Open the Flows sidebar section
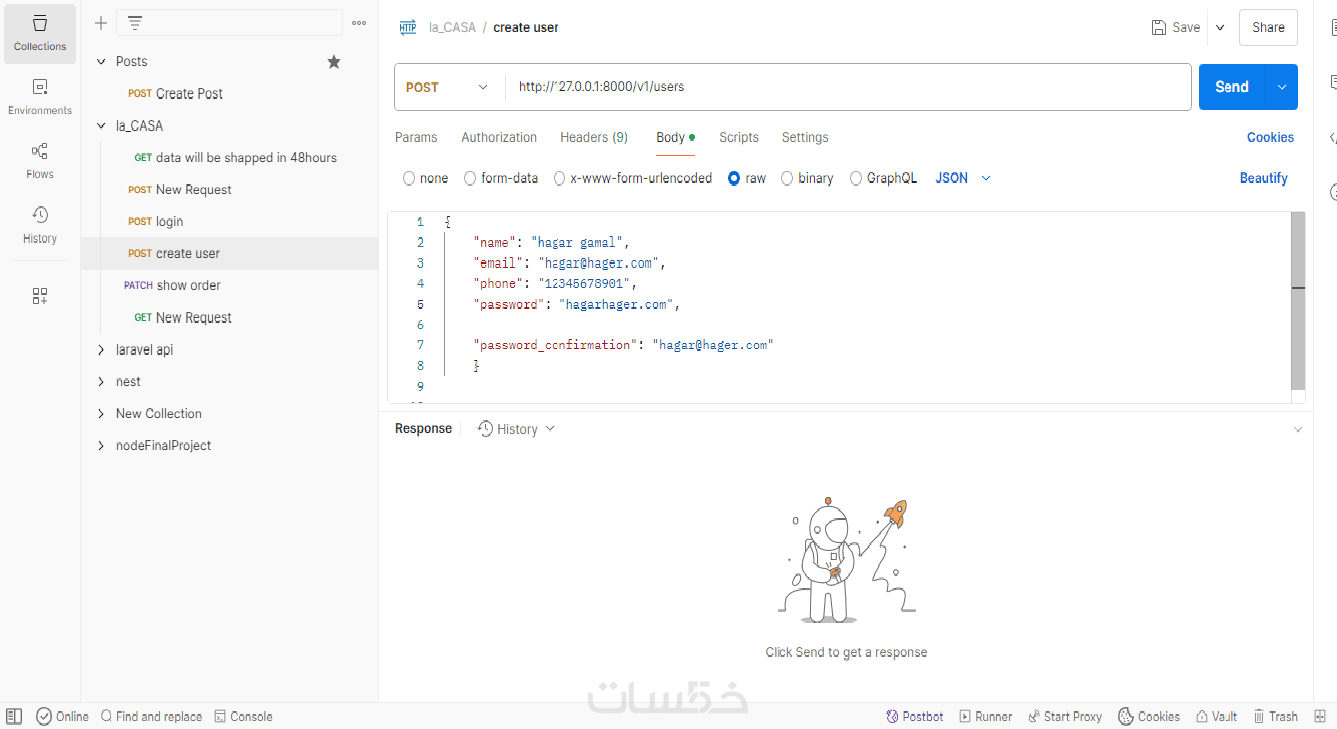1337x729 pixels. point(40,161)
